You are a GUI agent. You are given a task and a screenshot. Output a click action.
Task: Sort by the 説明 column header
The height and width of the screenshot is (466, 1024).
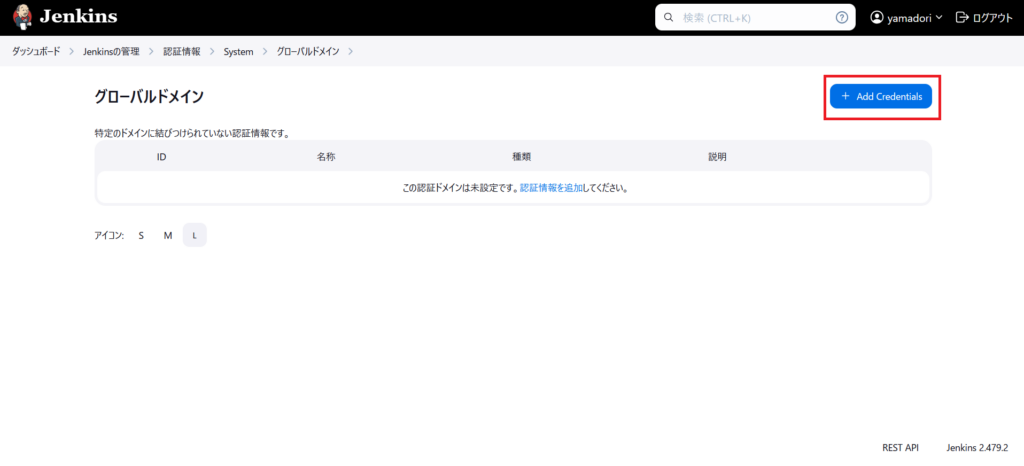(x=717, y=157)
